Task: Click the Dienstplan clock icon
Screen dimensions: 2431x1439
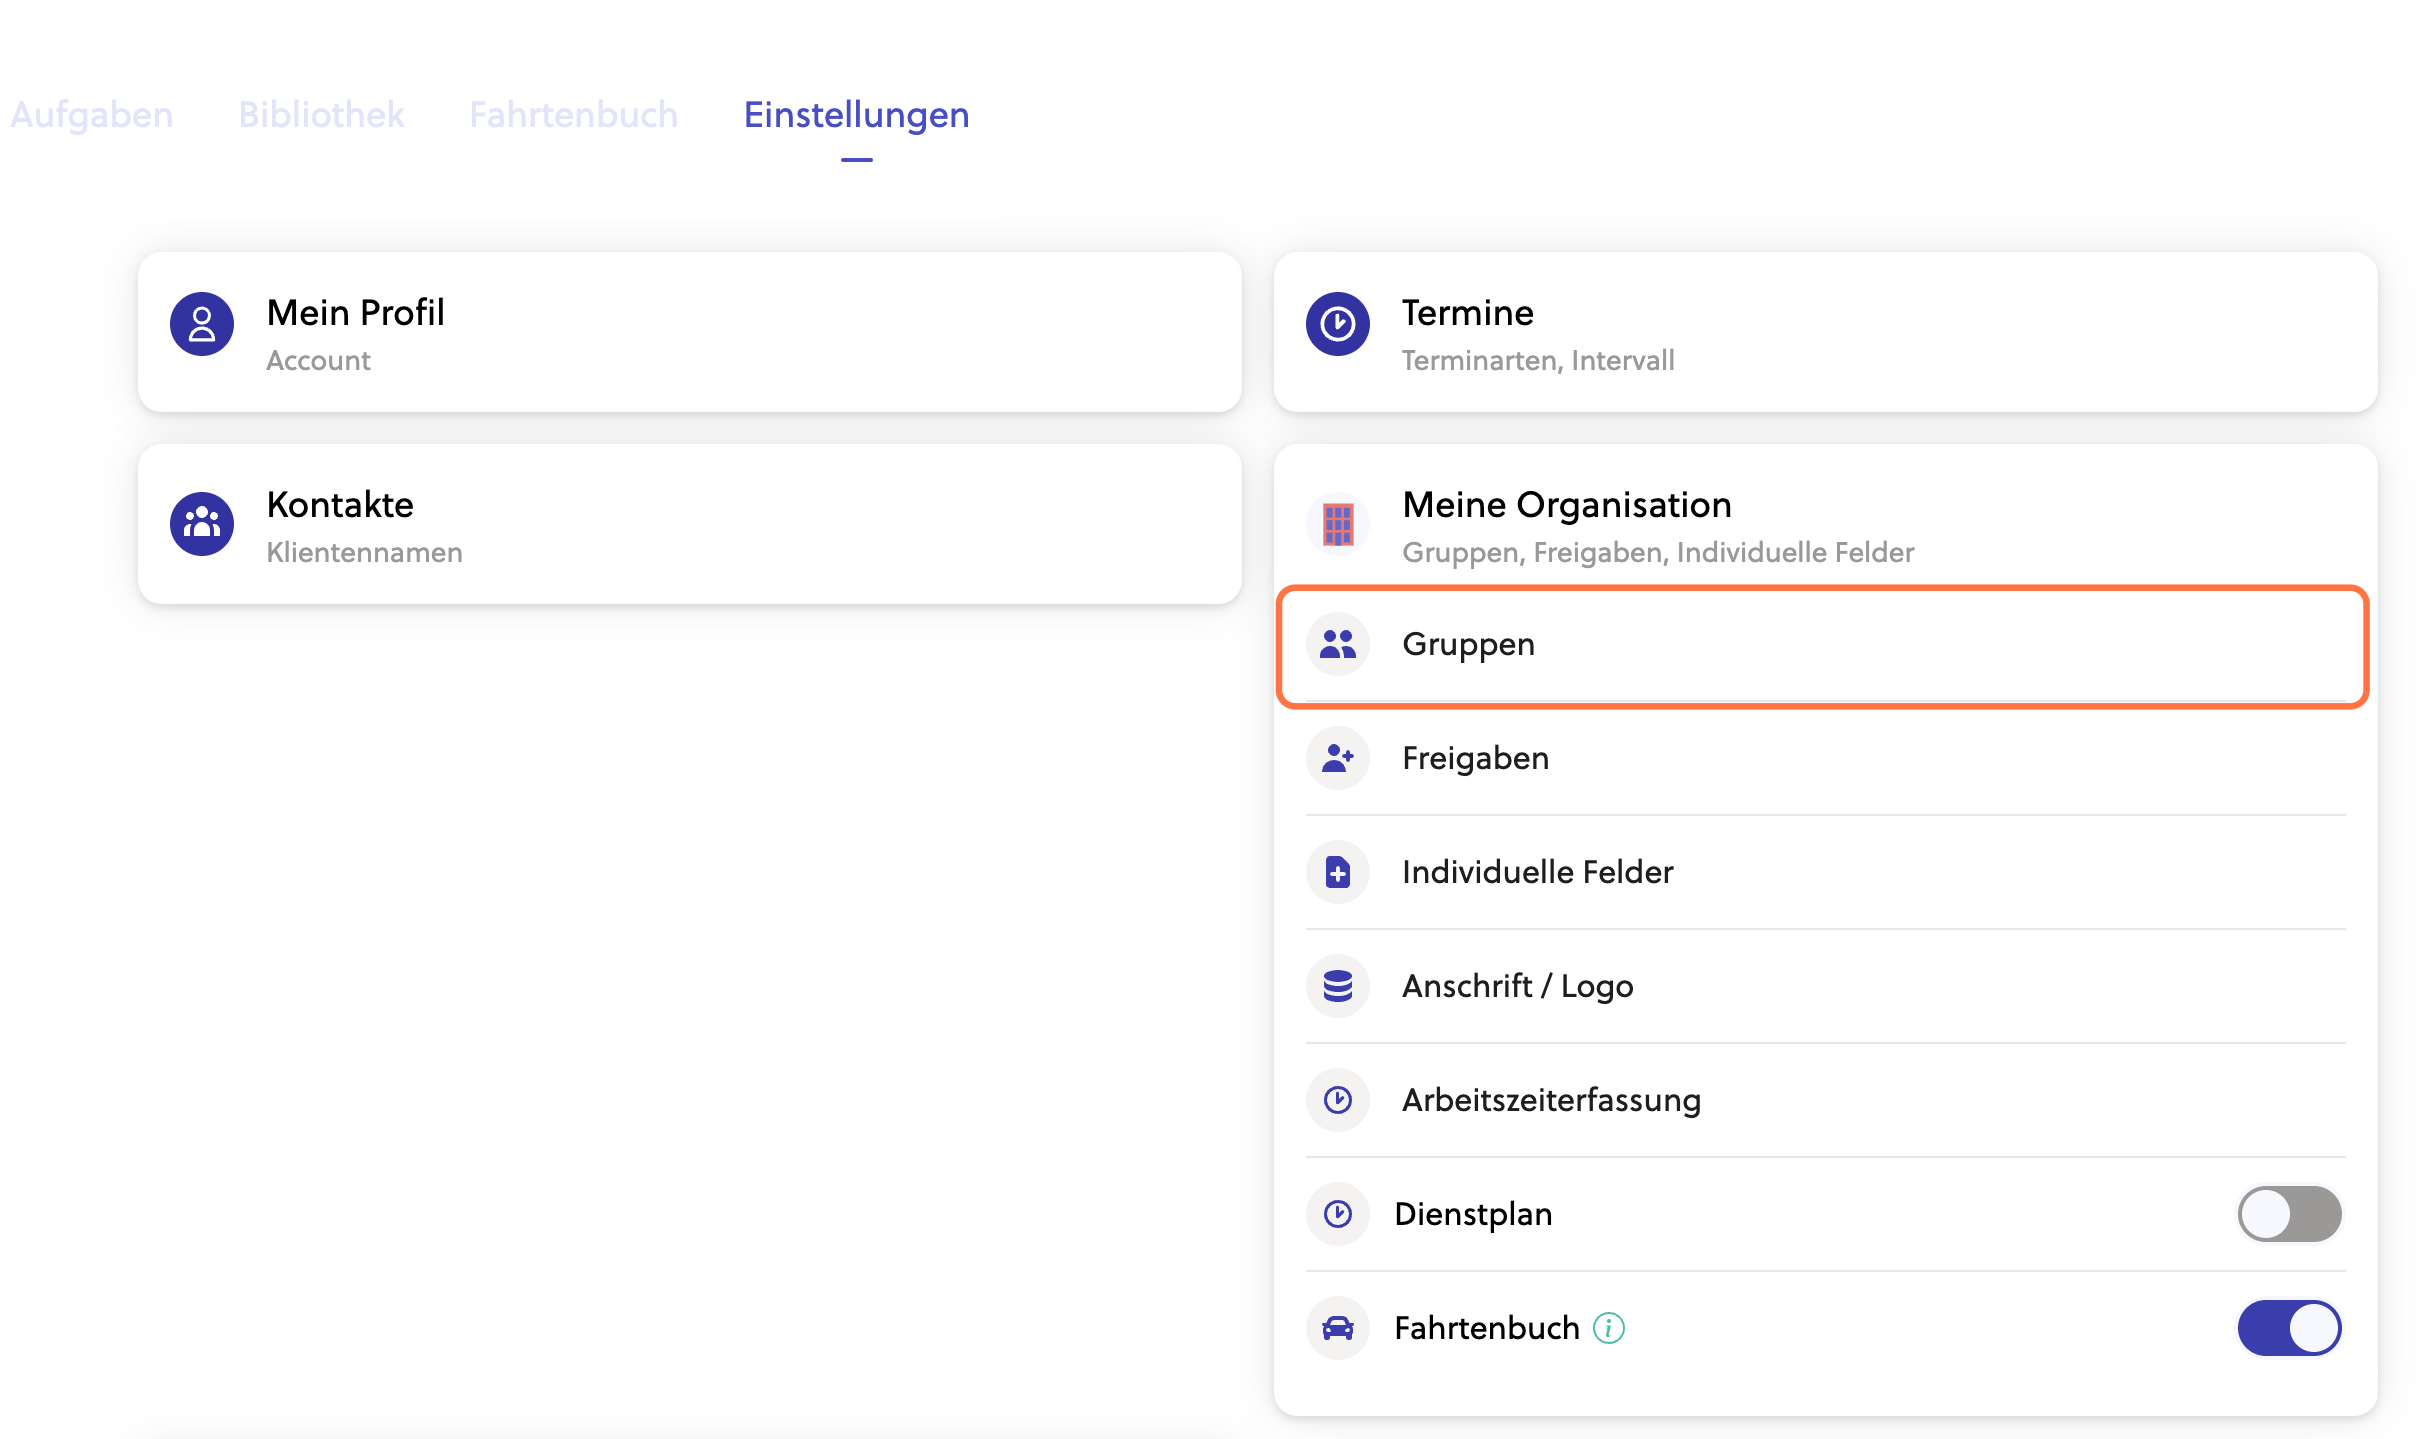Action: 1338,1214
